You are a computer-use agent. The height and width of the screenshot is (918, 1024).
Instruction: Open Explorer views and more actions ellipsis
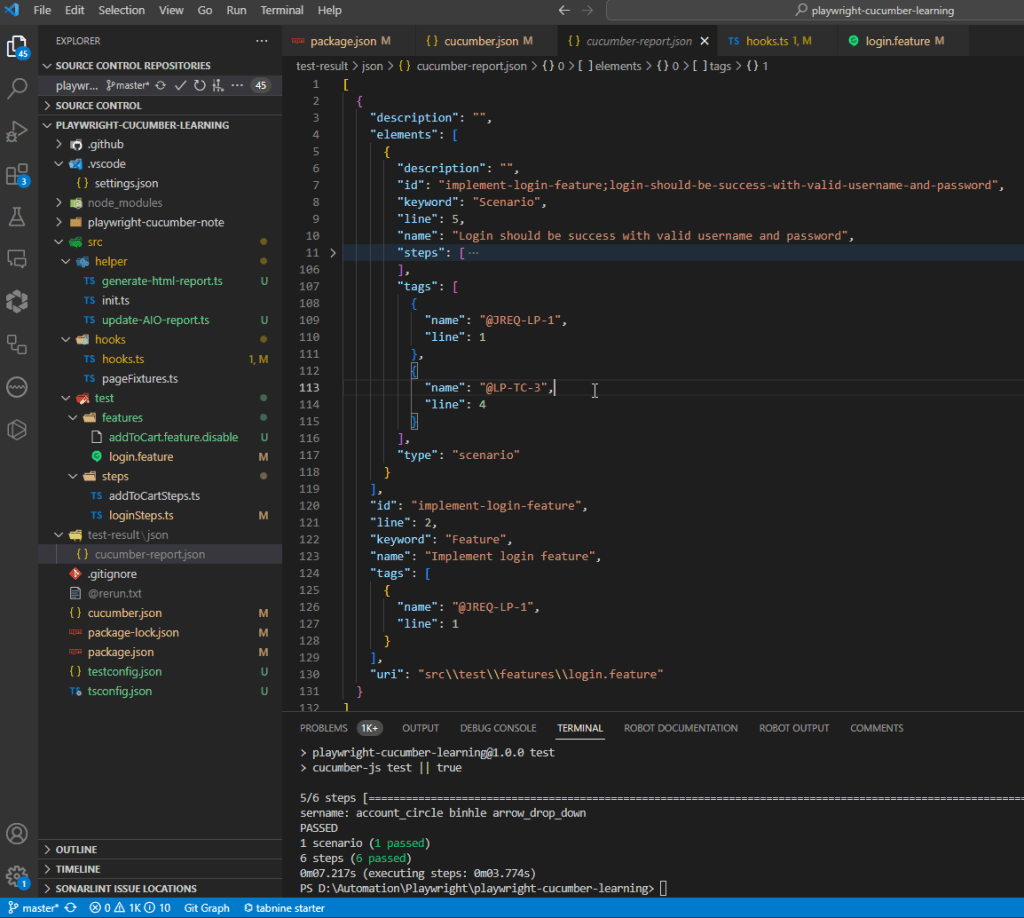[x=262, y=41]
